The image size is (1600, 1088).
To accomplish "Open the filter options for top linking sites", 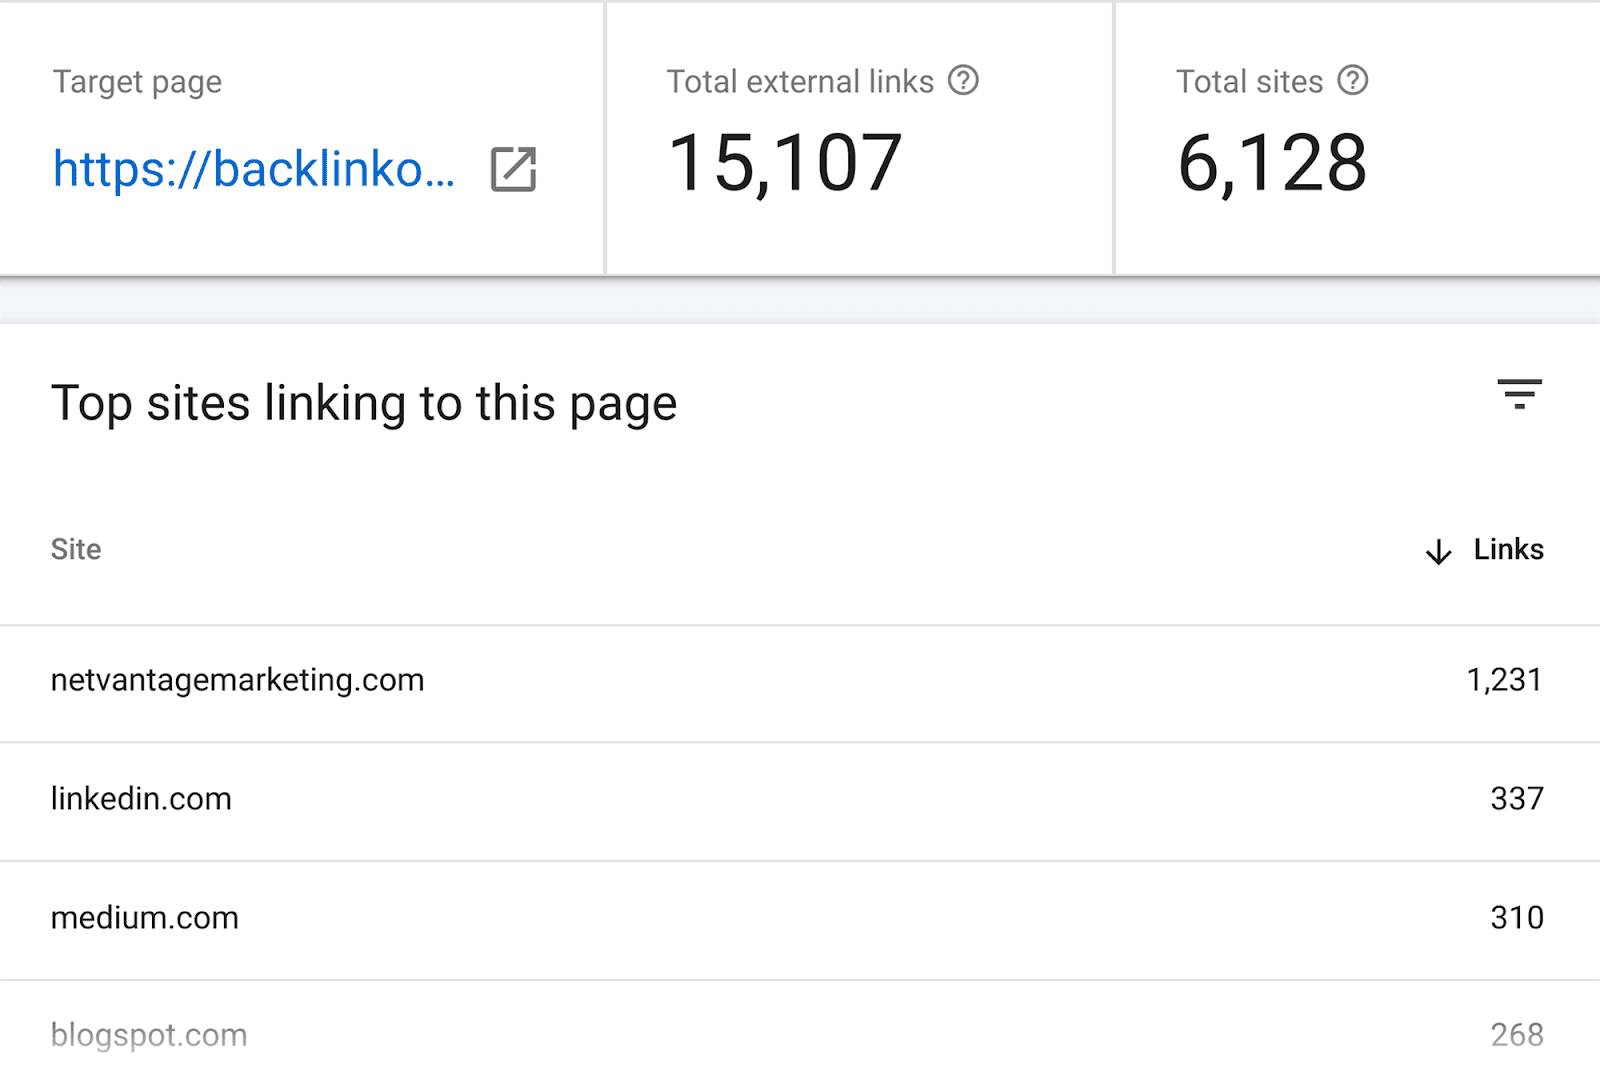I will pos(1520,396).
